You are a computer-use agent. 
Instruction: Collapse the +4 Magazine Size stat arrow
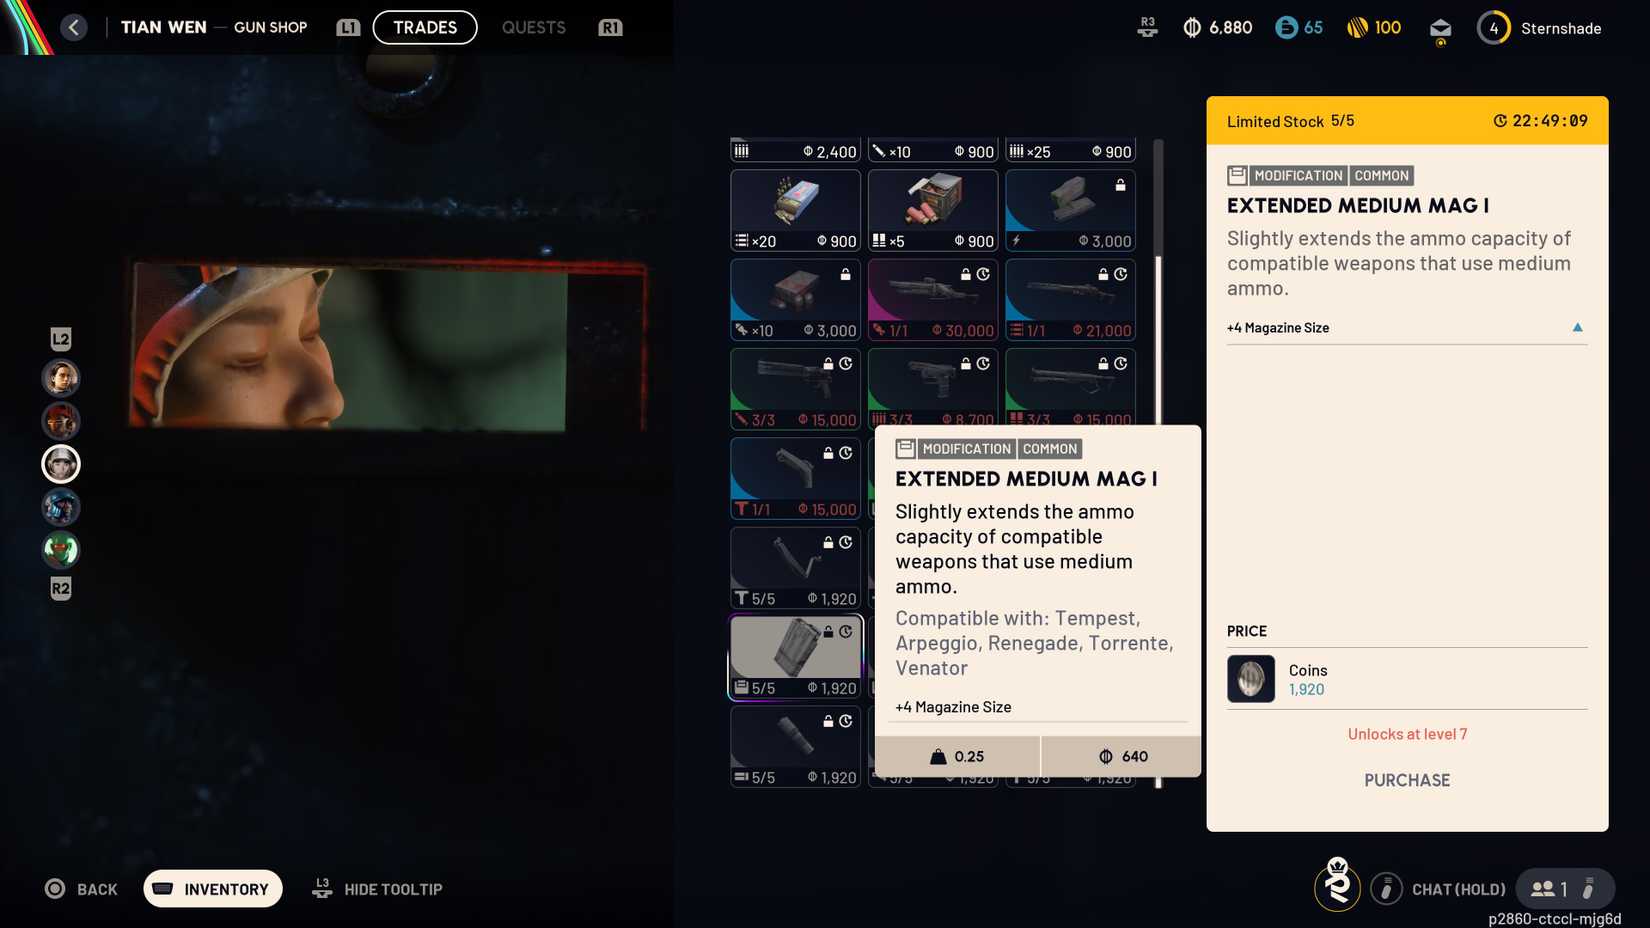point(1577,327)
